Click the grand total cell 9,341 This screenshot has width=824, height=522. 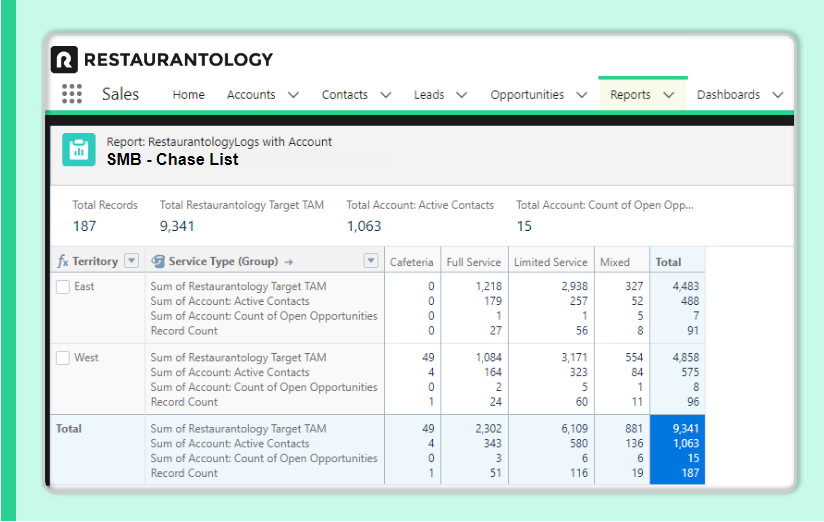coord(686,428)
